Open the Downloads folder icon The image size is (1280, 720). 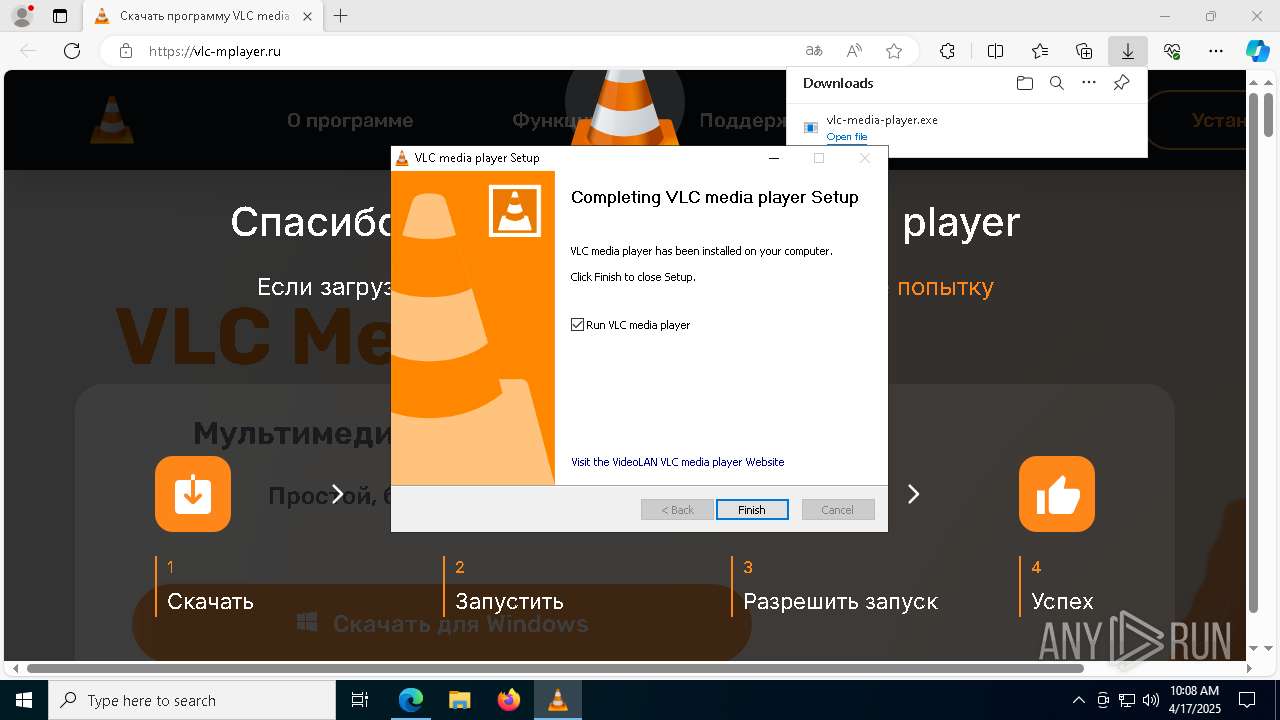pos(1024,83)
